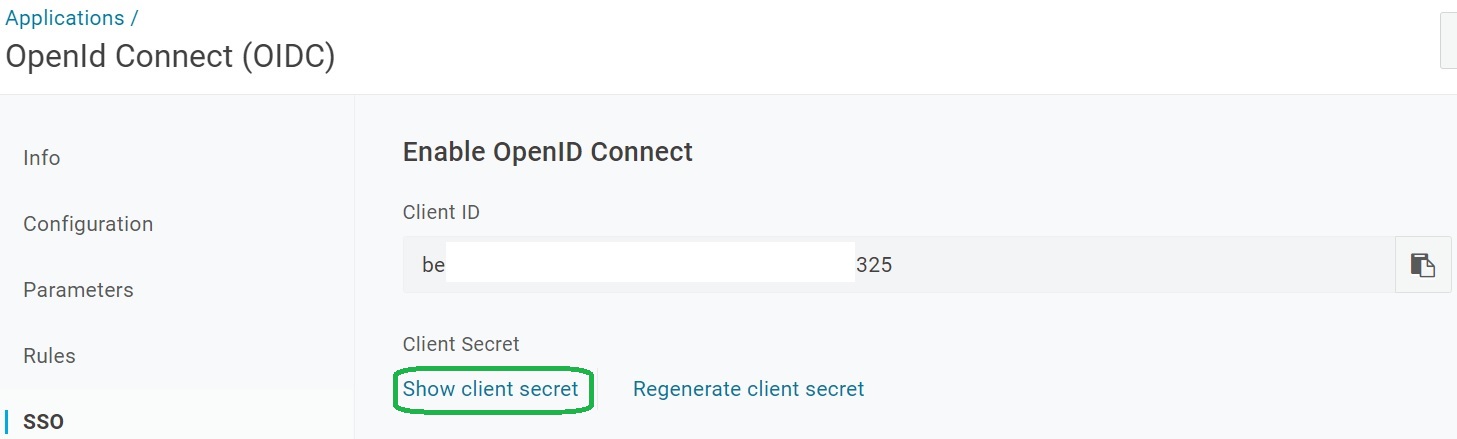Image resolution: width=1457 pixels, height=439 pixels.
Task: Select the SSO sidebar tab
Action: tap(43, 422)
